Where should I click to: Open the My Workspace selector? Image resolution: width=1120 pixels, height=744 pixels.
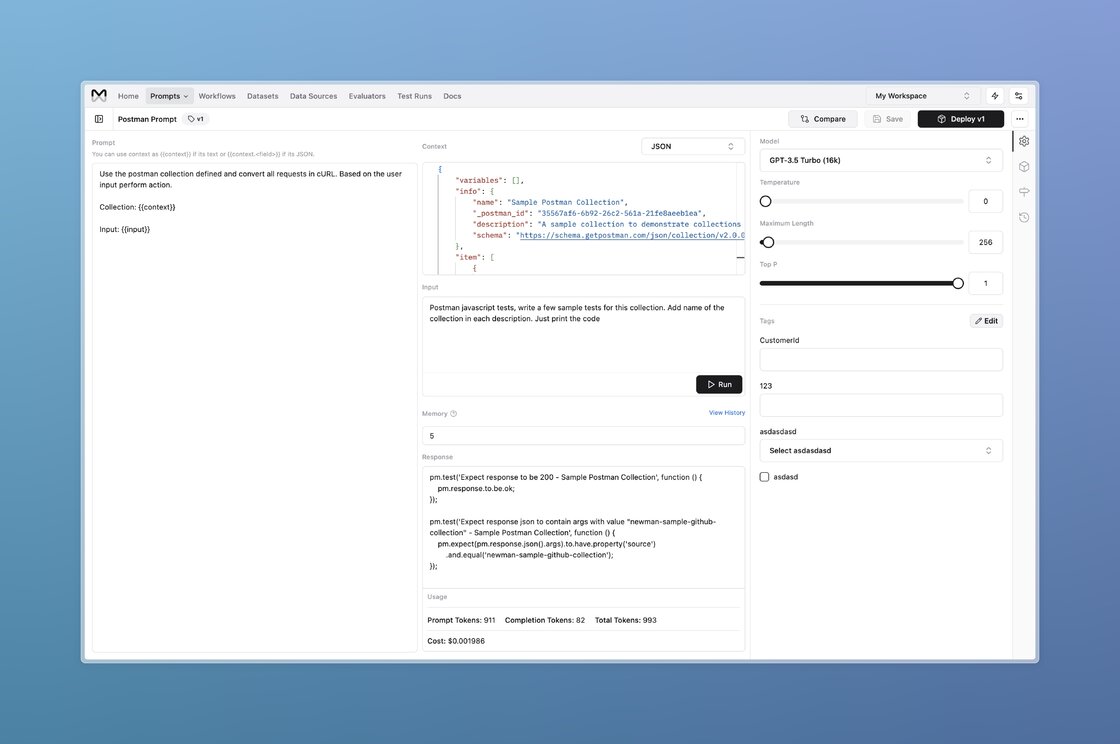pos(922,96)
